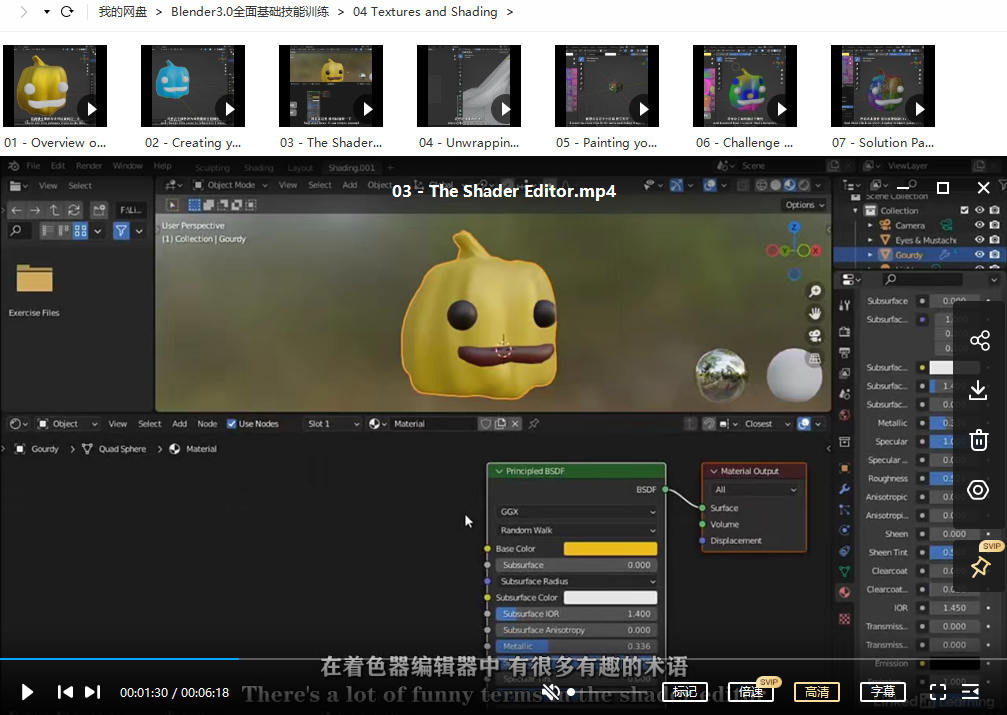The width and height of the screenshot is (1007, 715).
Task: Toggle the muted volume speaker icon
Action: pyautogui.click(x=550, y=692)
